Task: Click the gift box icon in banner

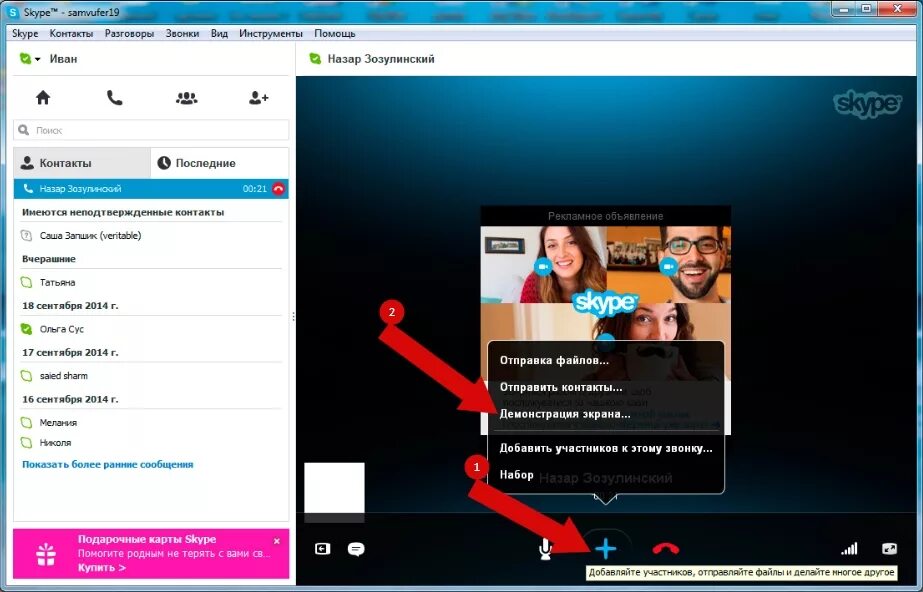Action: pos(46,553)
